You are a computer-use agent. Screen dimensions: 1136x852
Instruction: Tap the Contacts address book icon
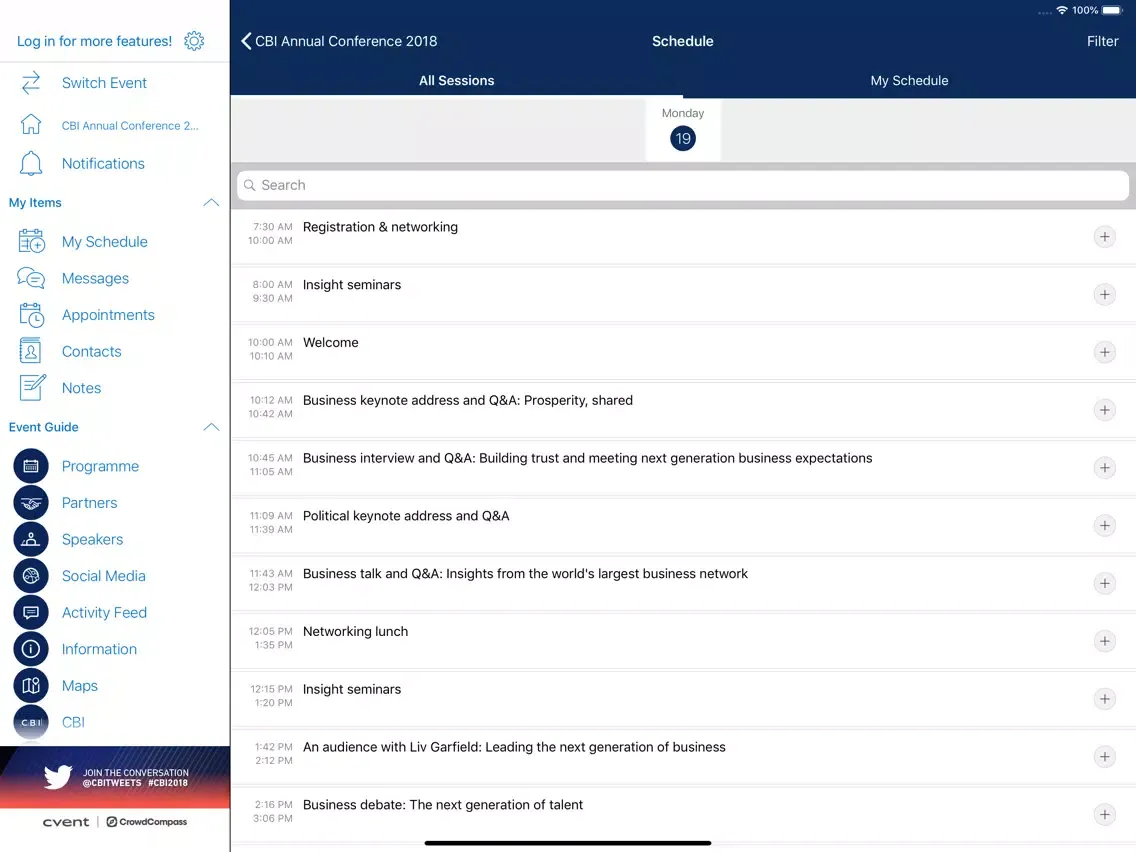point(30,351)
